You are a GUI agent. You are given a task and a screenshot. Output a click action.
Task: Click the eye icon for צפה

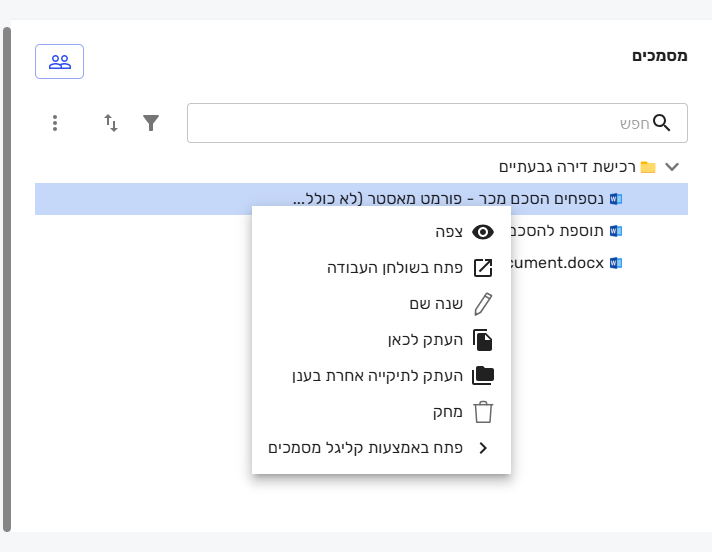tap(483, 232)
